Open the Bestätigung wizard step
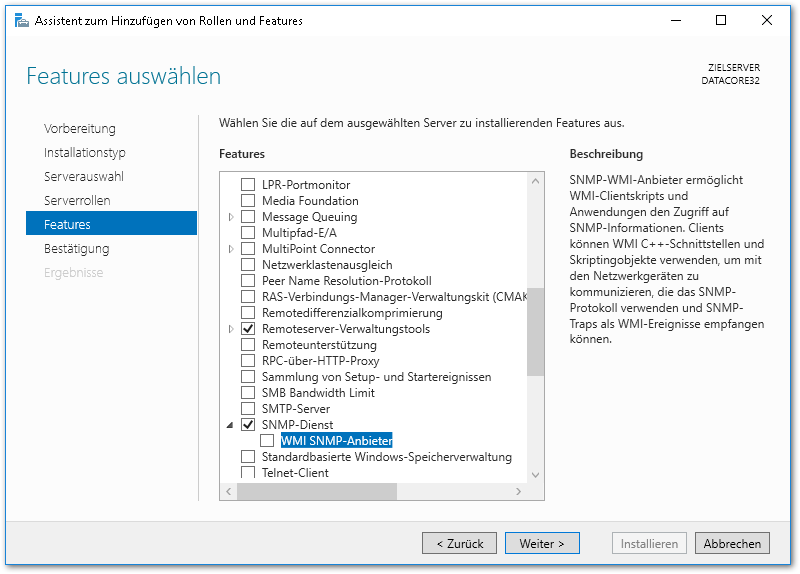This screenshot has width=800, height=574. coord(77,249)
